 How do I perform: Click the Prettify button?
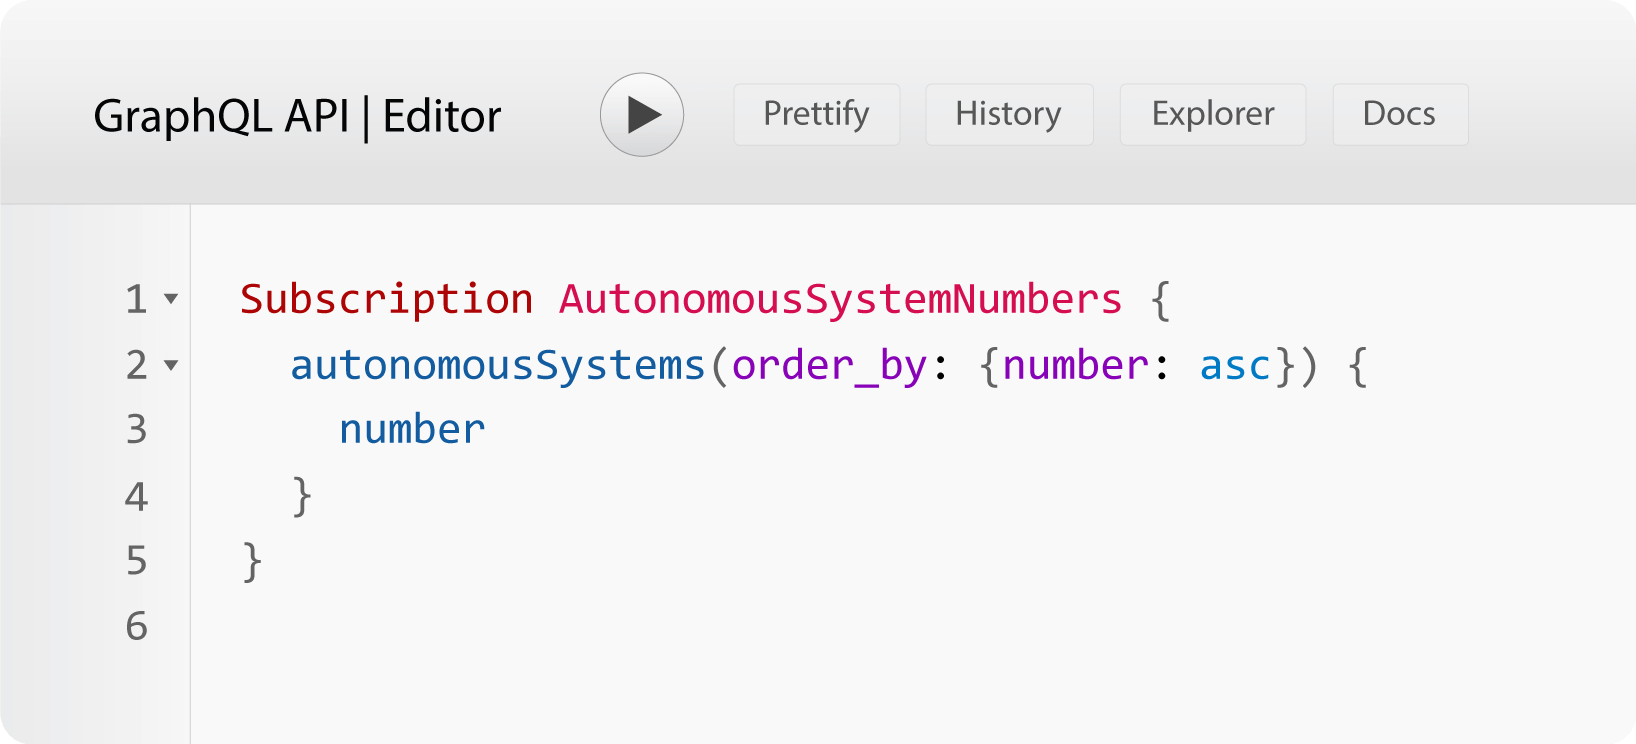pos(816,115)
